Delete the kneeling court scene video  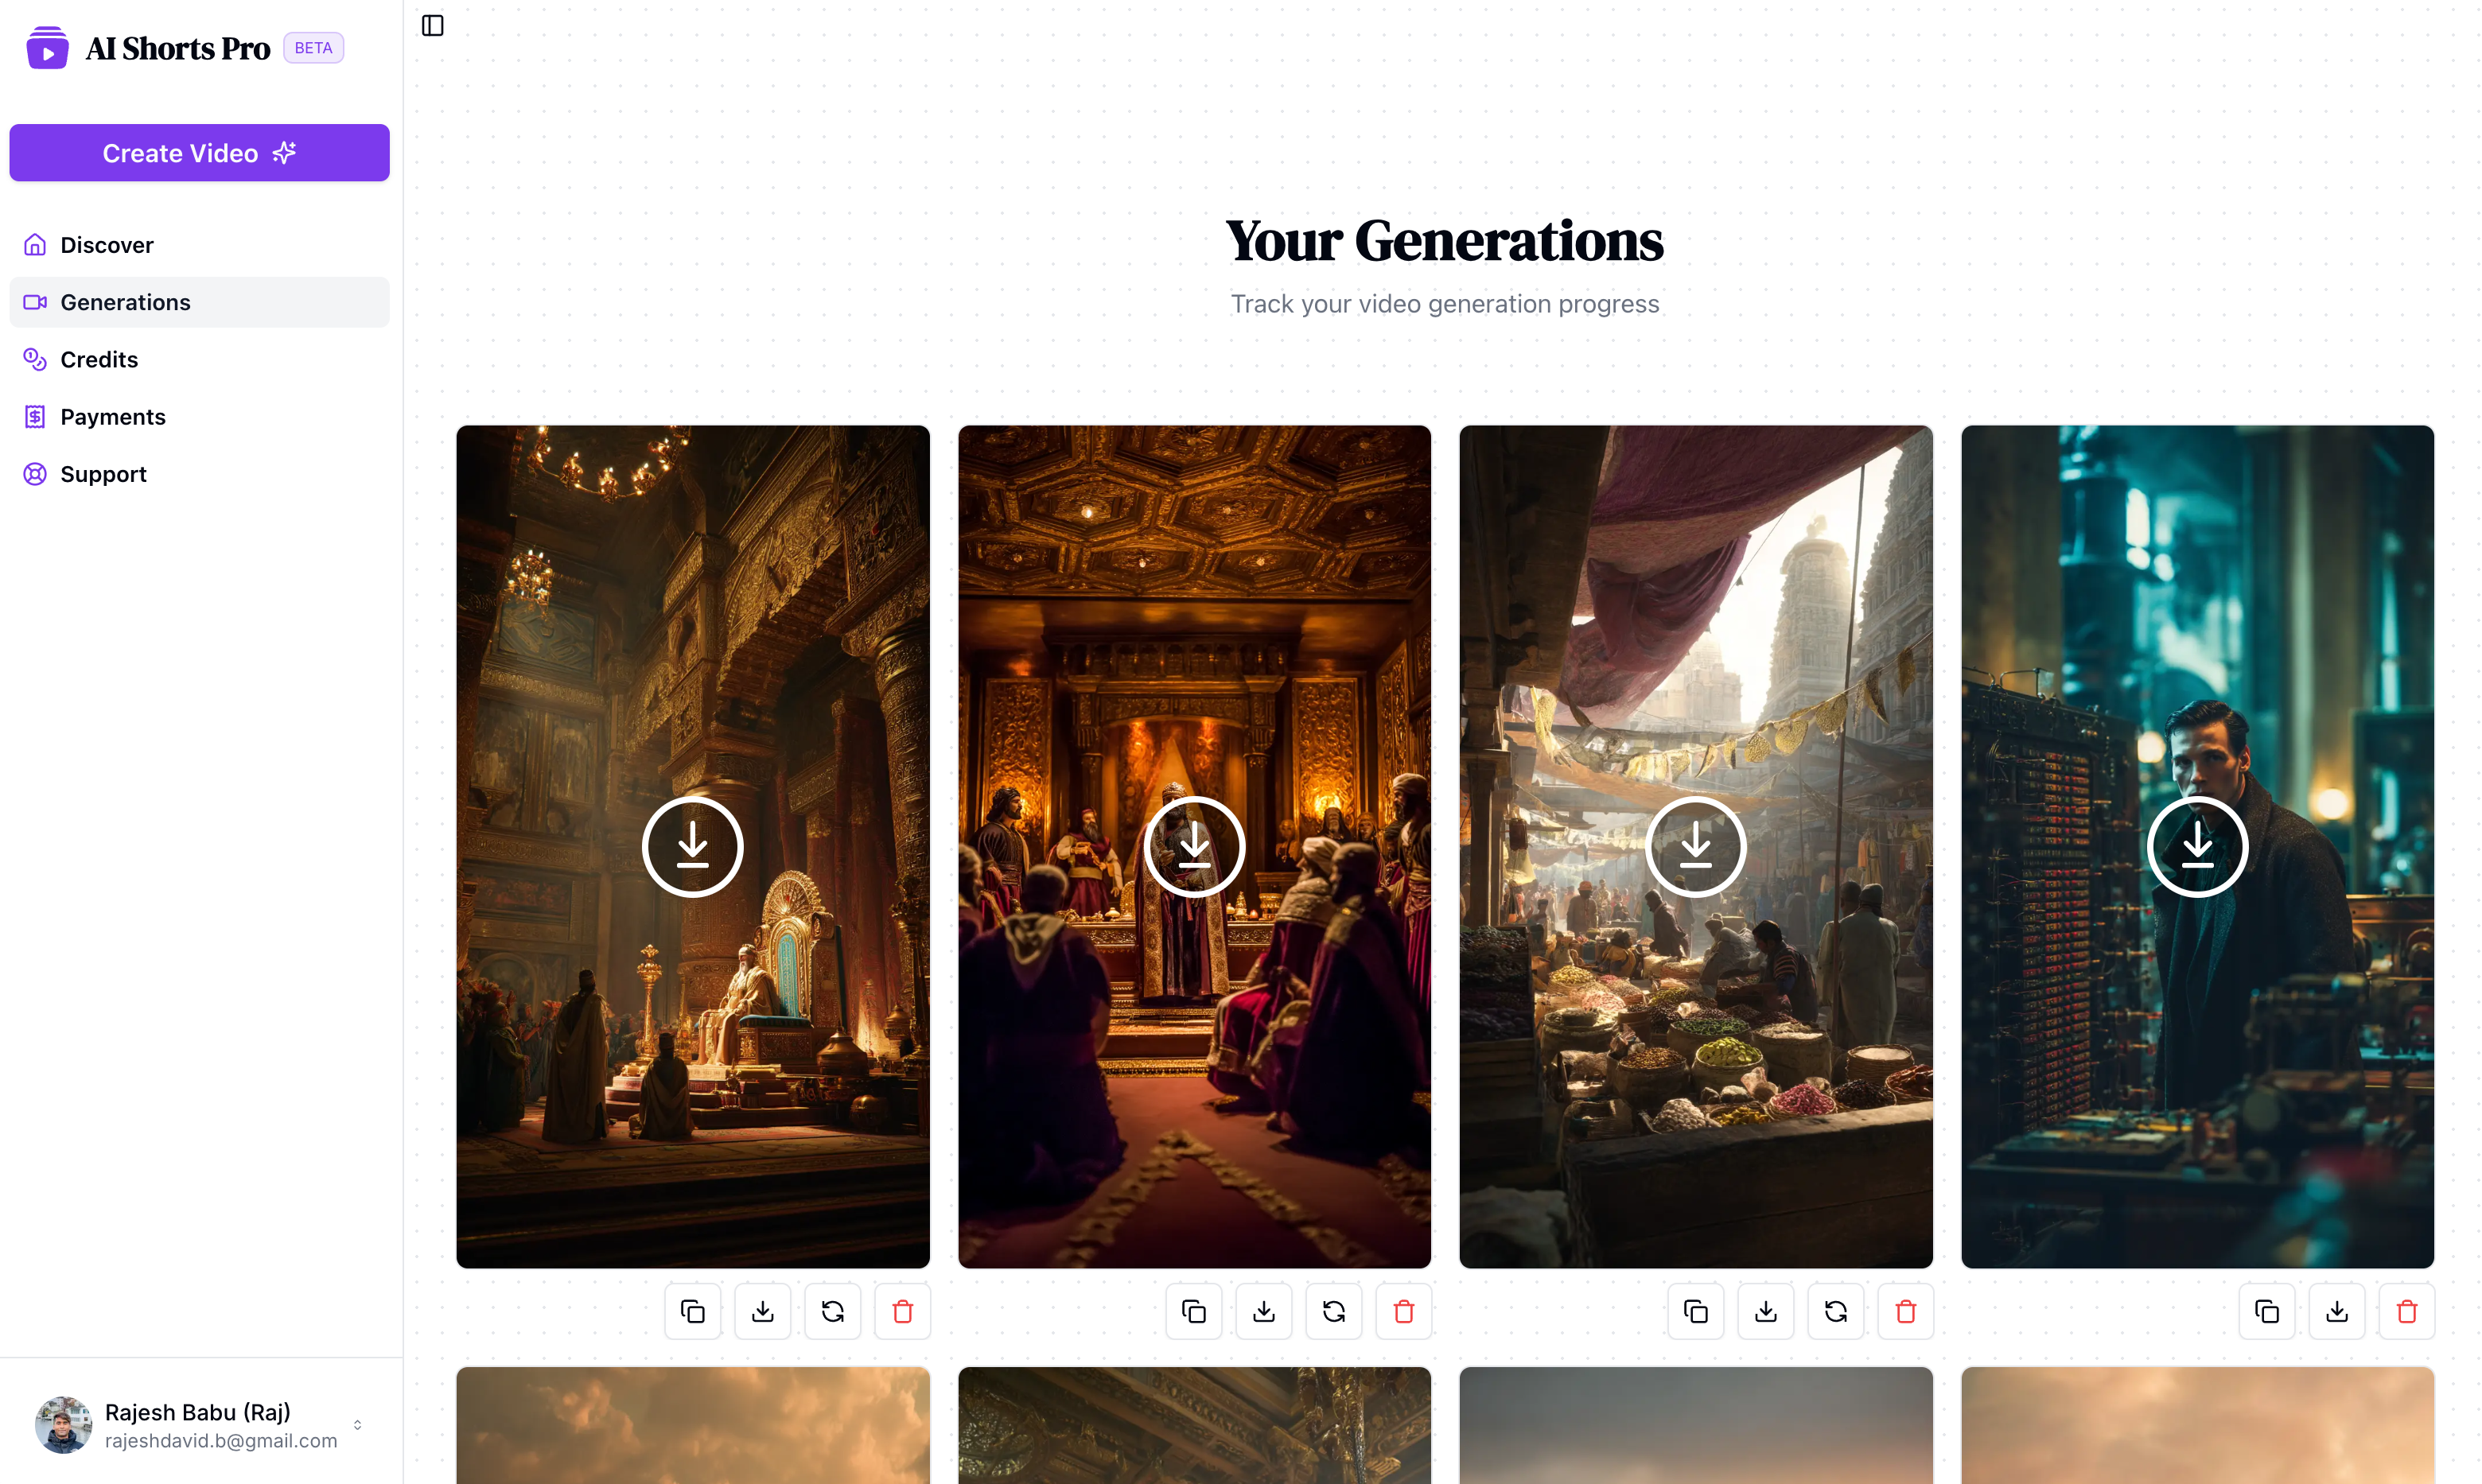tap(1403, 1311)
